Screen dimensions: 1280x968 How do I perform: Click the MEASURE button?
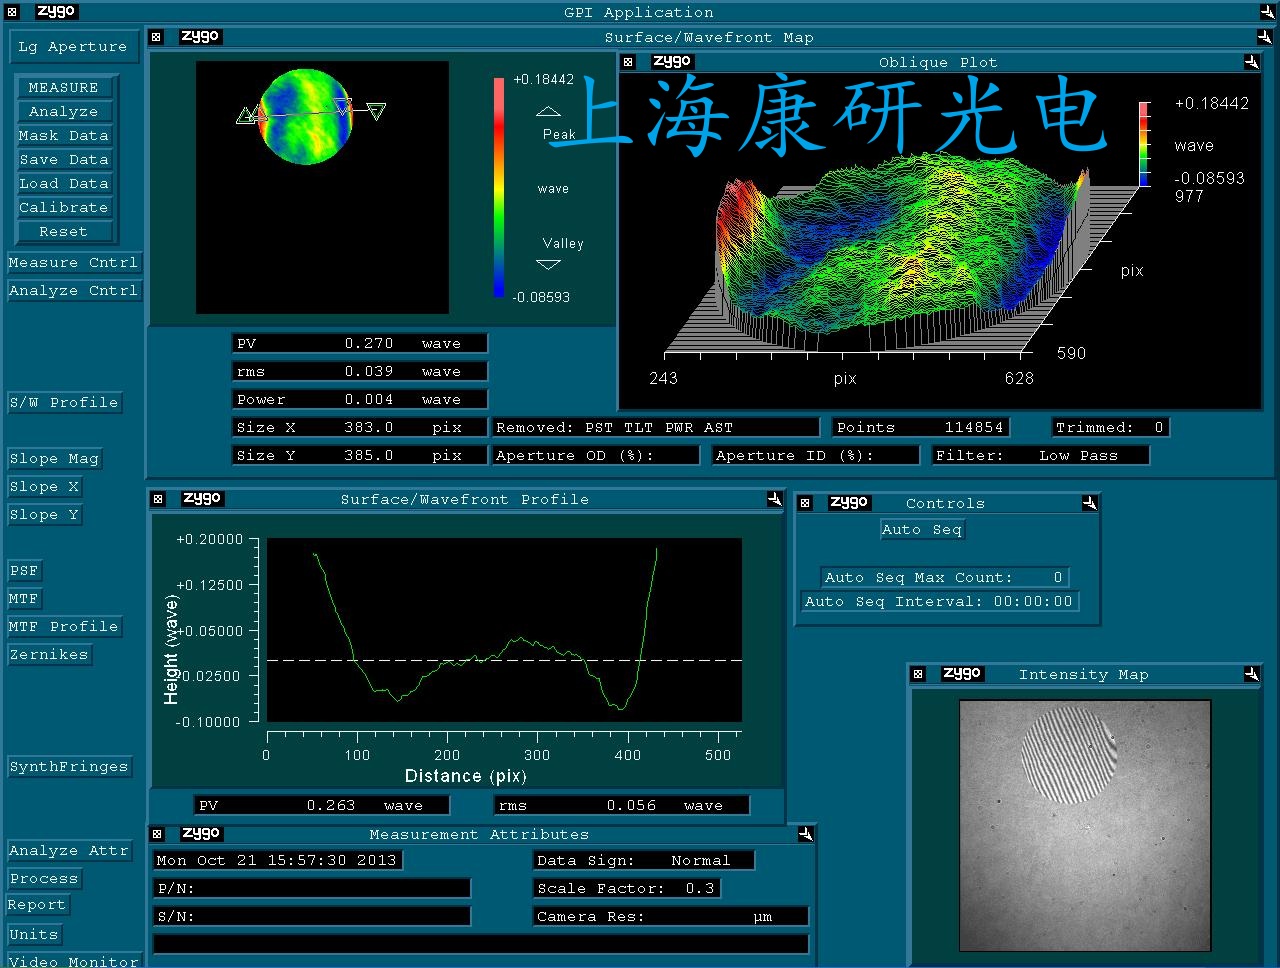pyautogui.click(x=64, y=87)
